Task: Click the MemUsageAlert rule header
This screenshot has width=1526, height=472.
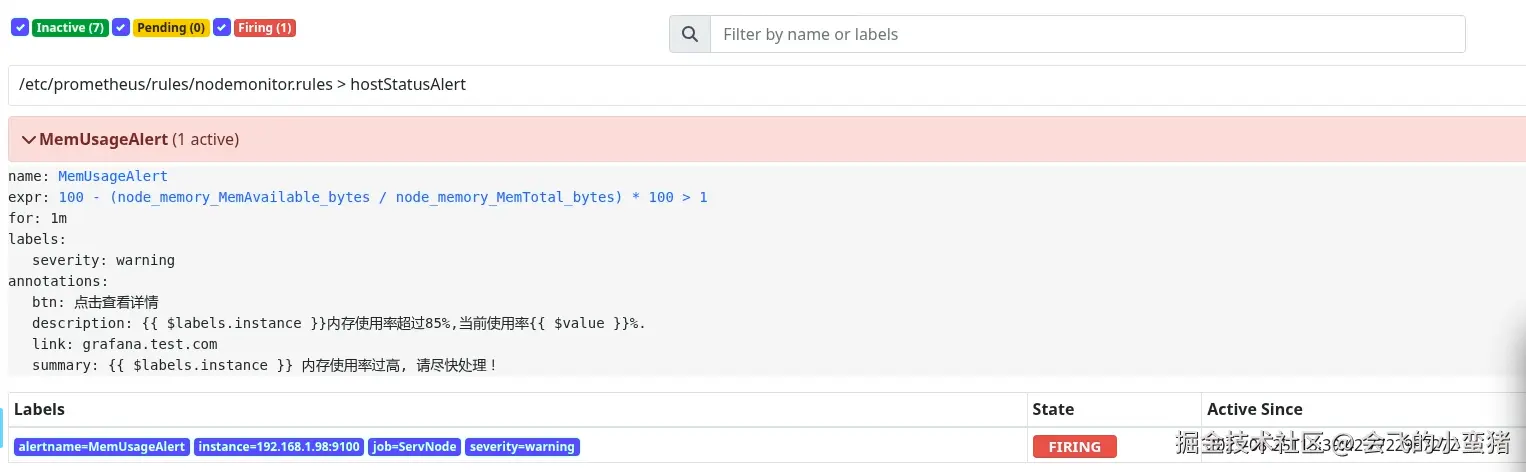Action: (104, 140)
